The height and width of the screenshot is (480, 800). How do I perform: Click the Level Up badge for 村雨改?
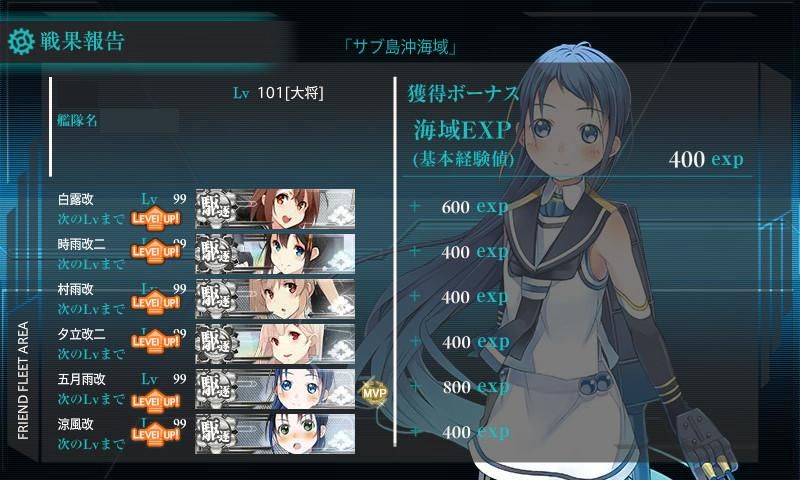pos(156,302)
